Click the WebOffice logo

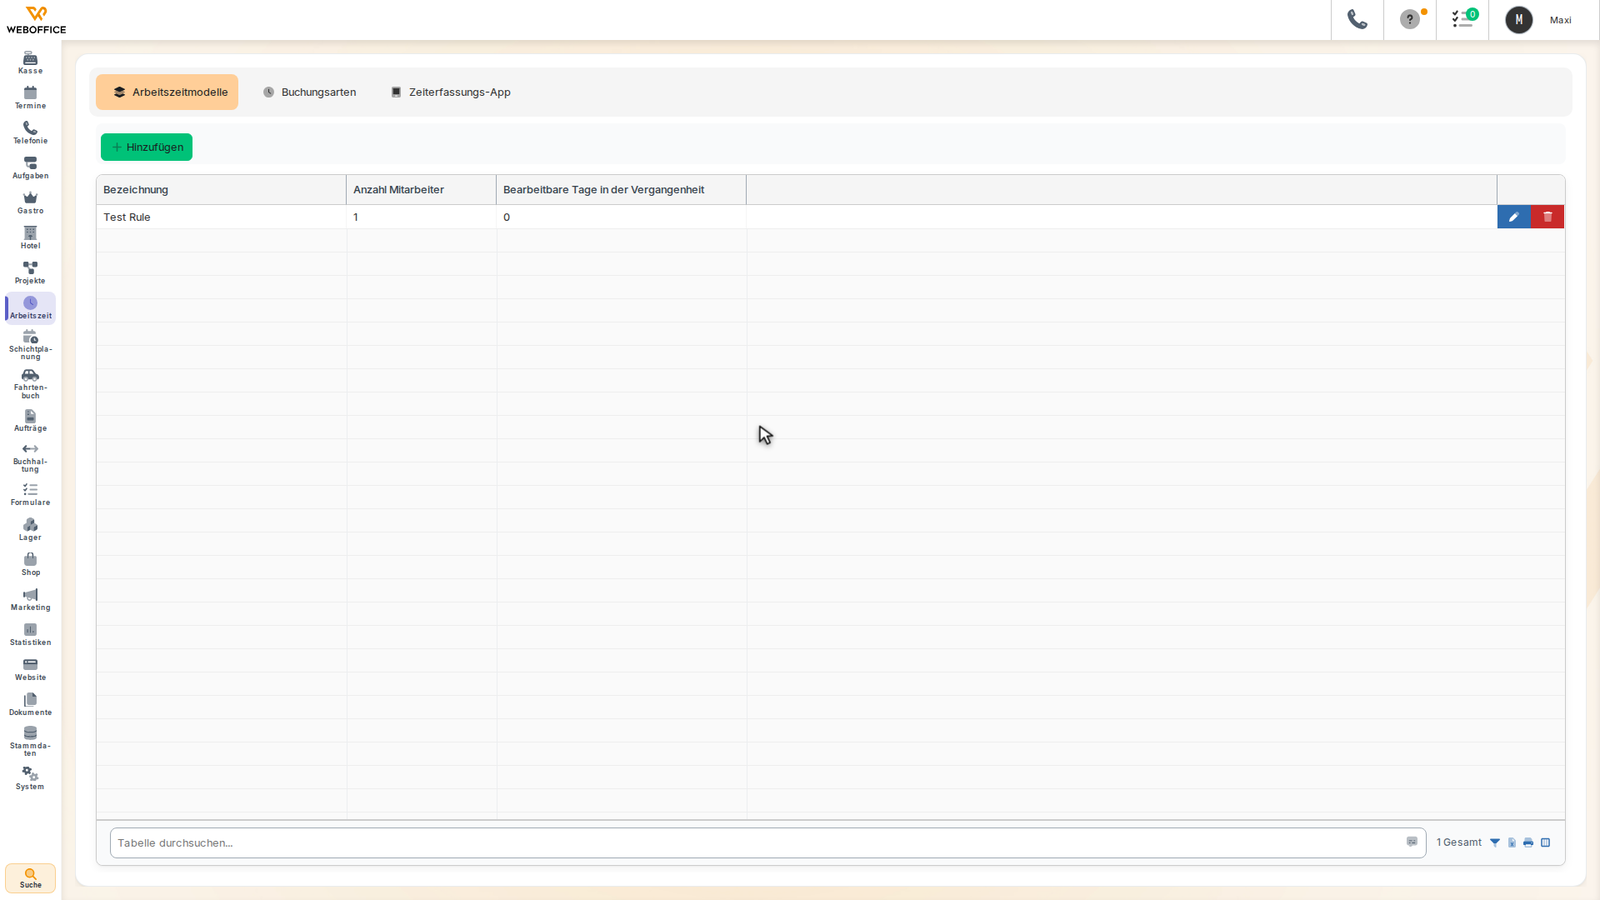[36, 20]
